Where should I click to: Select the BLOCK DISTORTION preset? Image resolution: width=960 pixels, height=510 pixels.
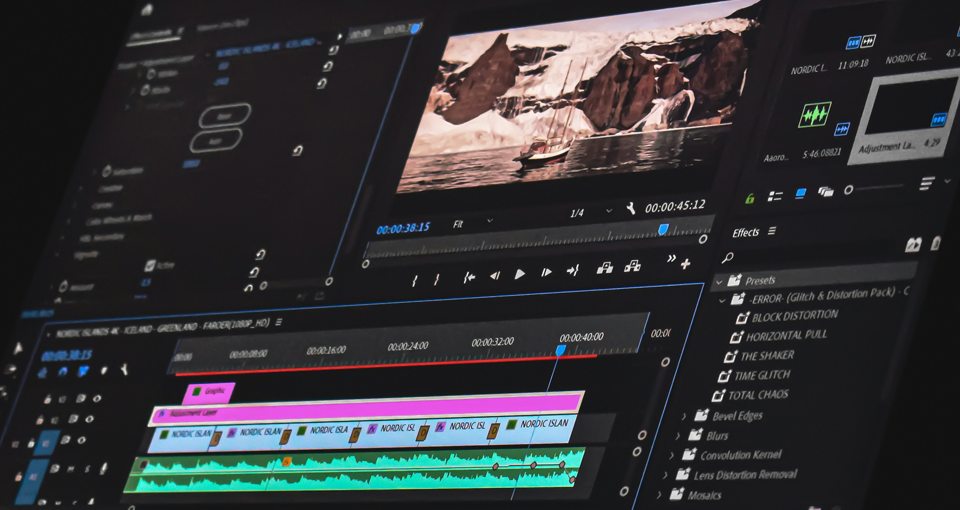click(x=794, y=315)
